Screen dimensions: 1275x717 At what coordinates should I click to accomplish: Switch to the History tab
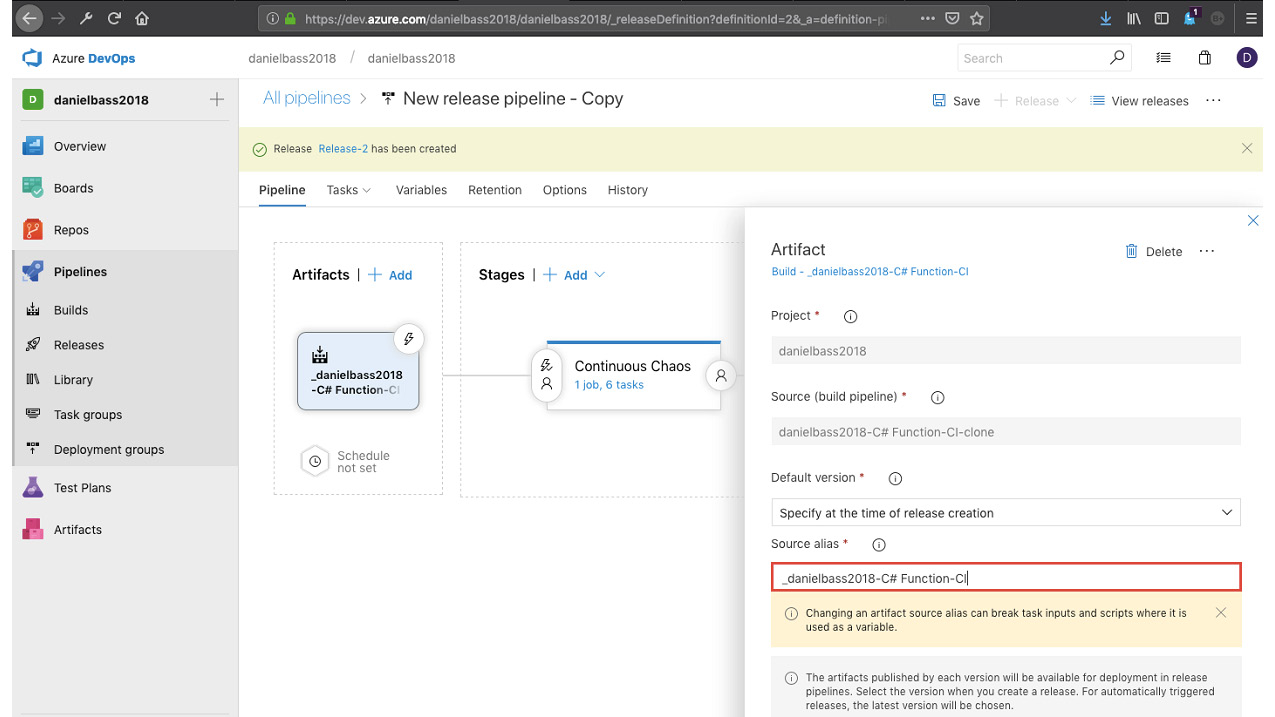(x=628, y=190)
